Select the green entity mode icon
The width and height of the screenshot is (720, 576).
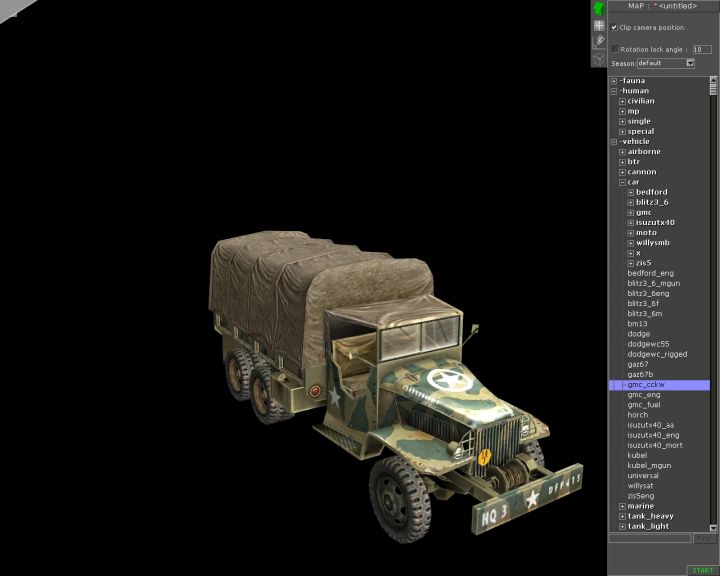pyautogui.click(x=599, y=8)
